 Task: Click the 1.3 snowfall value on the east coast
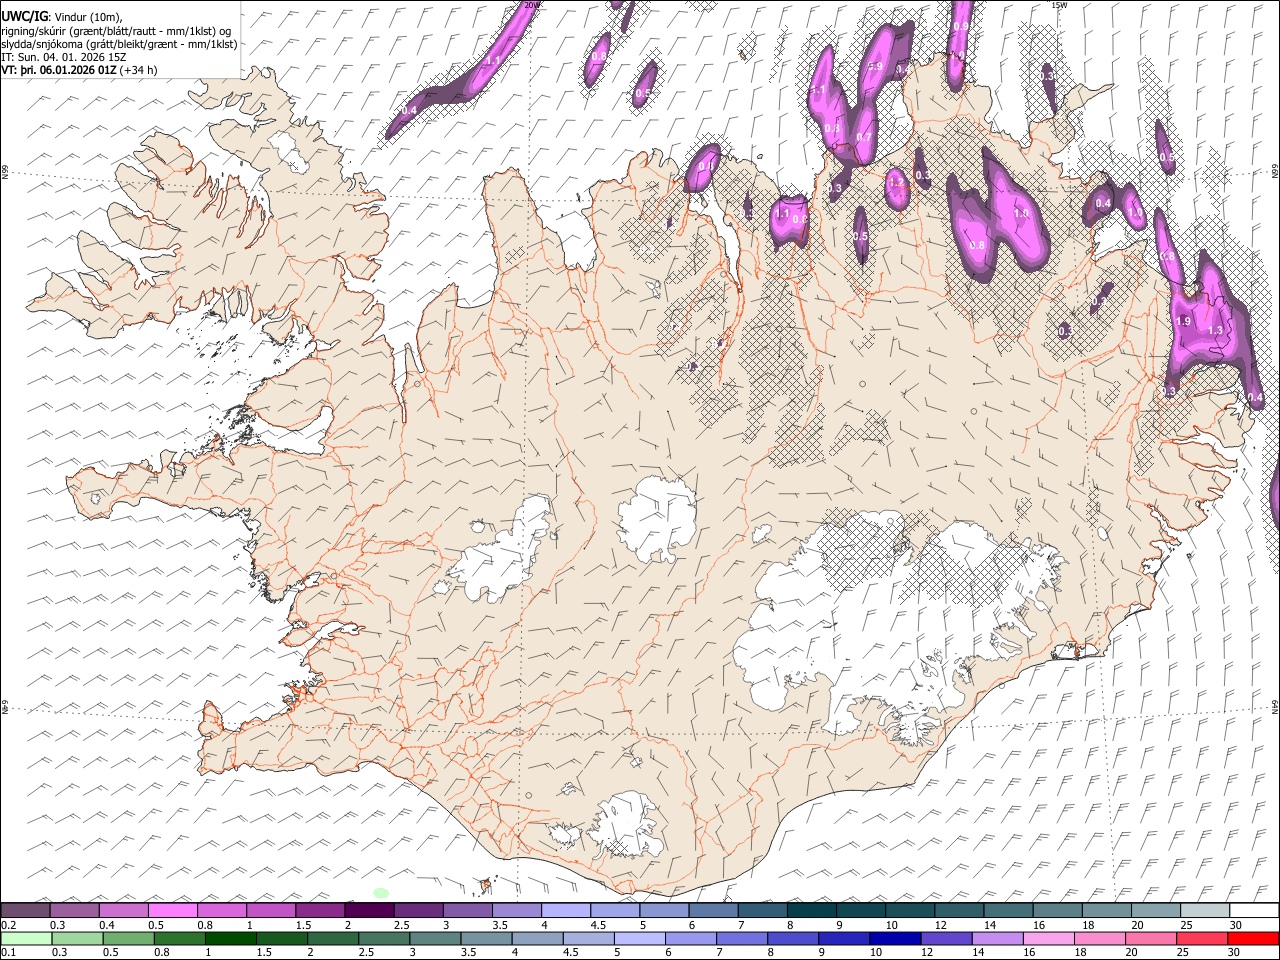(1216, 330)
